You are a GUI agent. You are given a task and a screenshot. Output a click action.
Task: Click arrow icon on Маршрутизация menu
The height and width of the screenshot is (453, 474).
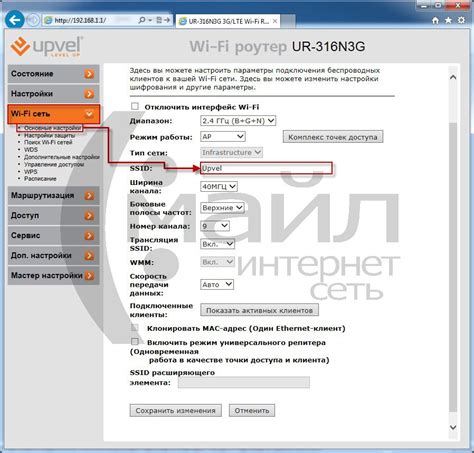pyautogui.click(x=89, y=195)
